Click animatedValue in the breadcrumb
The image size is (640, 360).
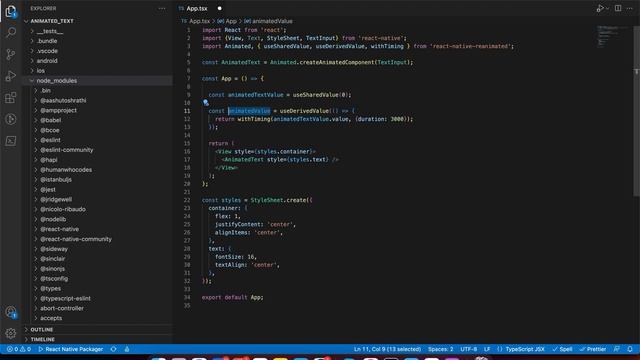tap(272, 21)
